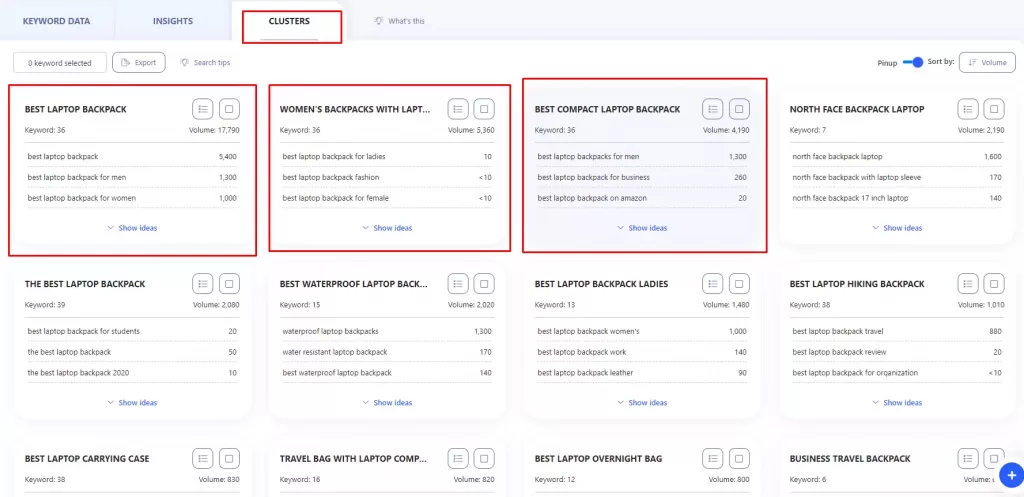Click keyword 'water resistant laptop backpack'
Viewport: 1024px width, 497px height.
click(335, 352)
